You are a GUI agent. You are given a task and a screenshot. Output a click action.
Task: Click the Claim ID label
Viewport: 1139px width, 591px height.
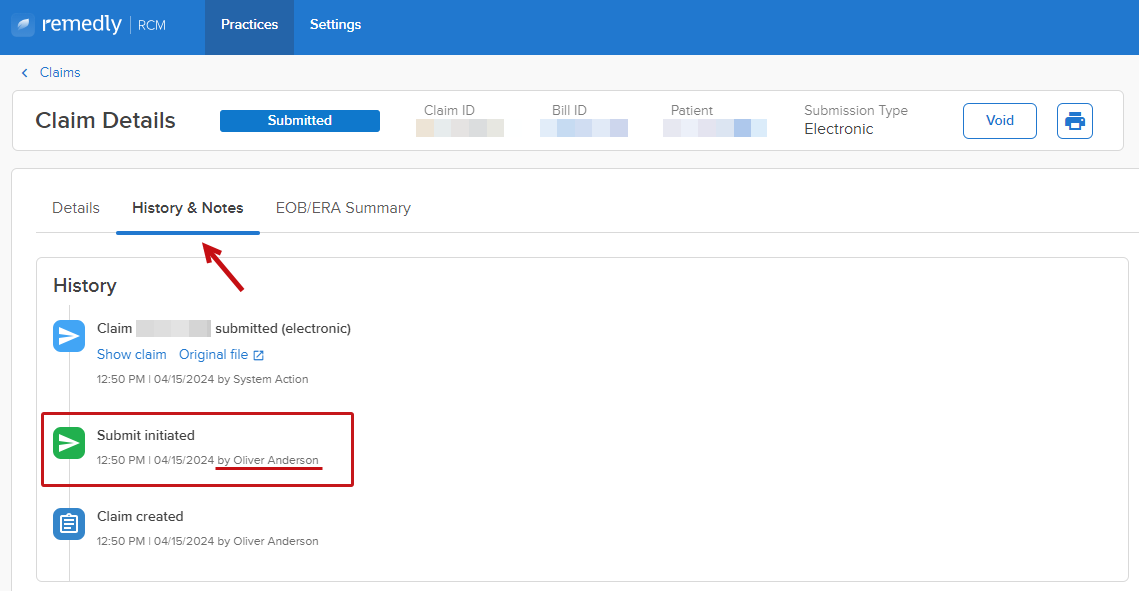tap(449, 110)
